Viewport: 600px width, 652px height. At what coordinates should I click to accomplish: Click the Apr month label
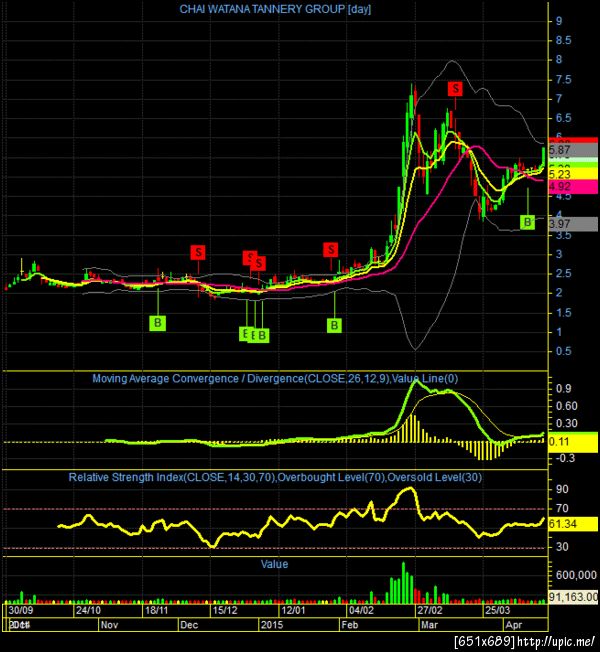514,625
